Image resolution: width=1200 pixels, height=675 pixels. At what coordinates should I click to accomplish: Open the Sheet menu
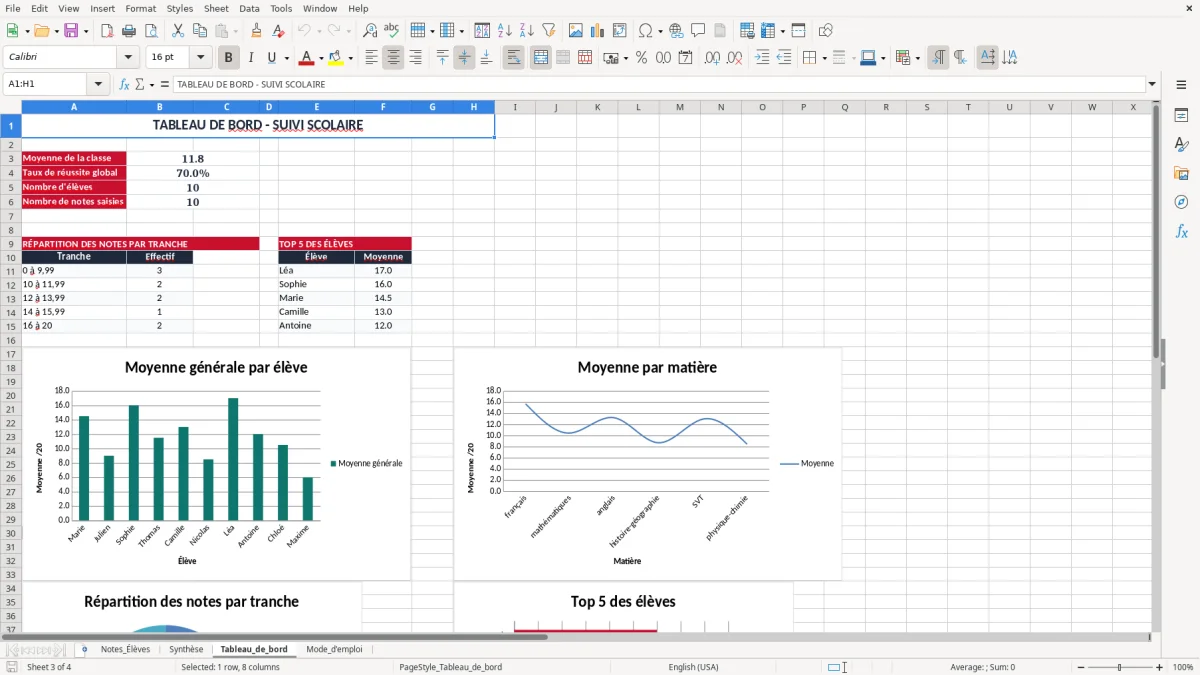pyautogui.click(x=216, y=8)
